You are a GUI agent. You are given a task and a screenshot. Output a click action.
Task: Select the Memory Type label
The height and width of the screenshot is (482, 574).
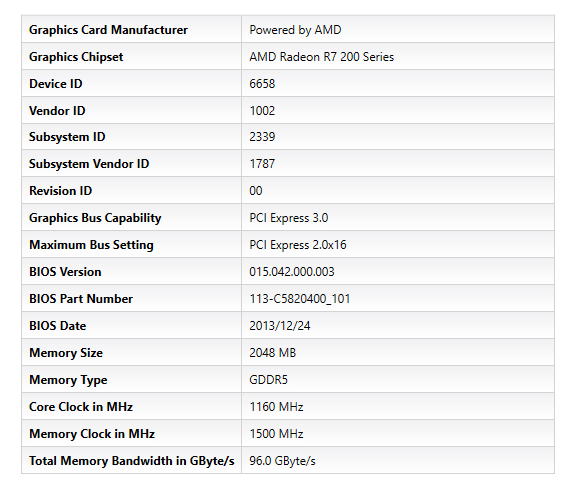tap(68, 380)
